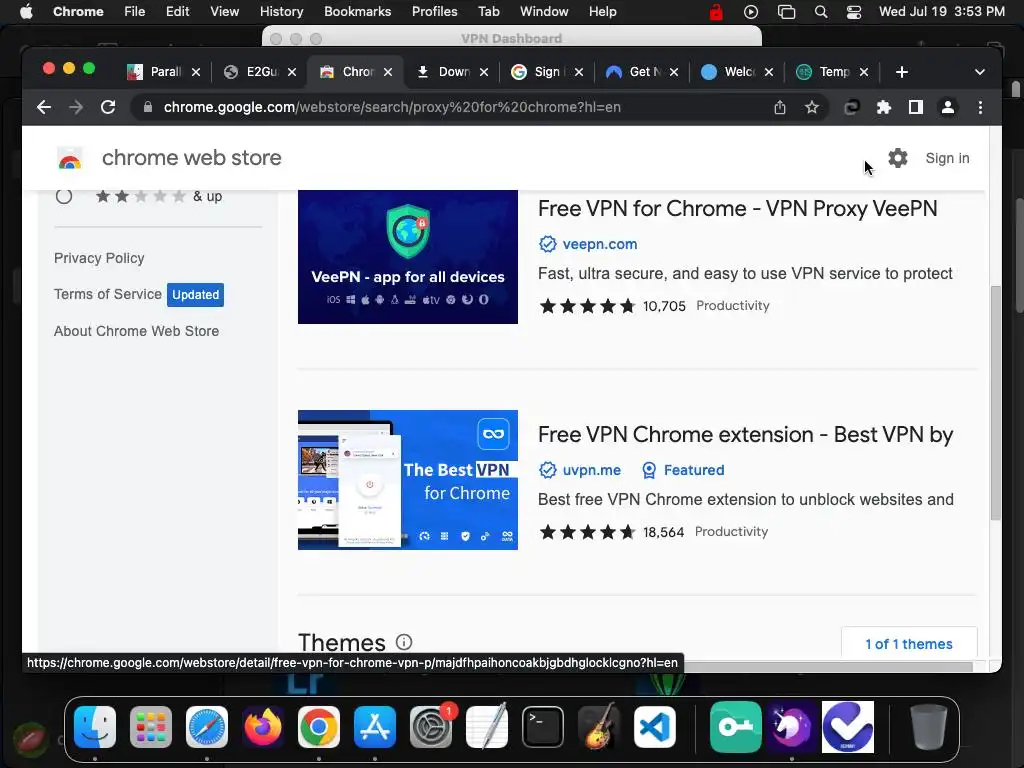Click the share page icon in address bar

point(780,107)
